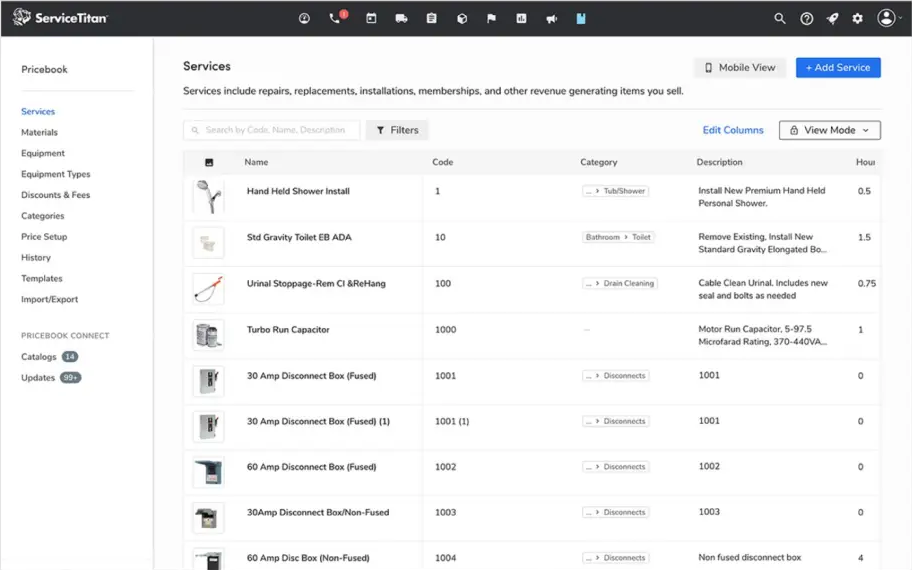Click the Turbo Run Capacitor thumbnail
The height and width of the screenshot is (570, 912).
(208, 335)
